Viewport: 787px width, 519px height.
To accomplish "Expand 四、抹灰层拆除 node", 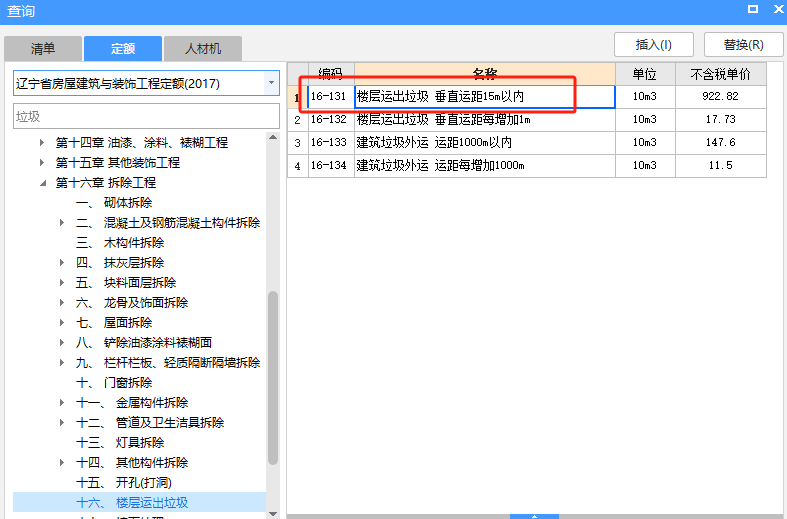I will [62, 263].
